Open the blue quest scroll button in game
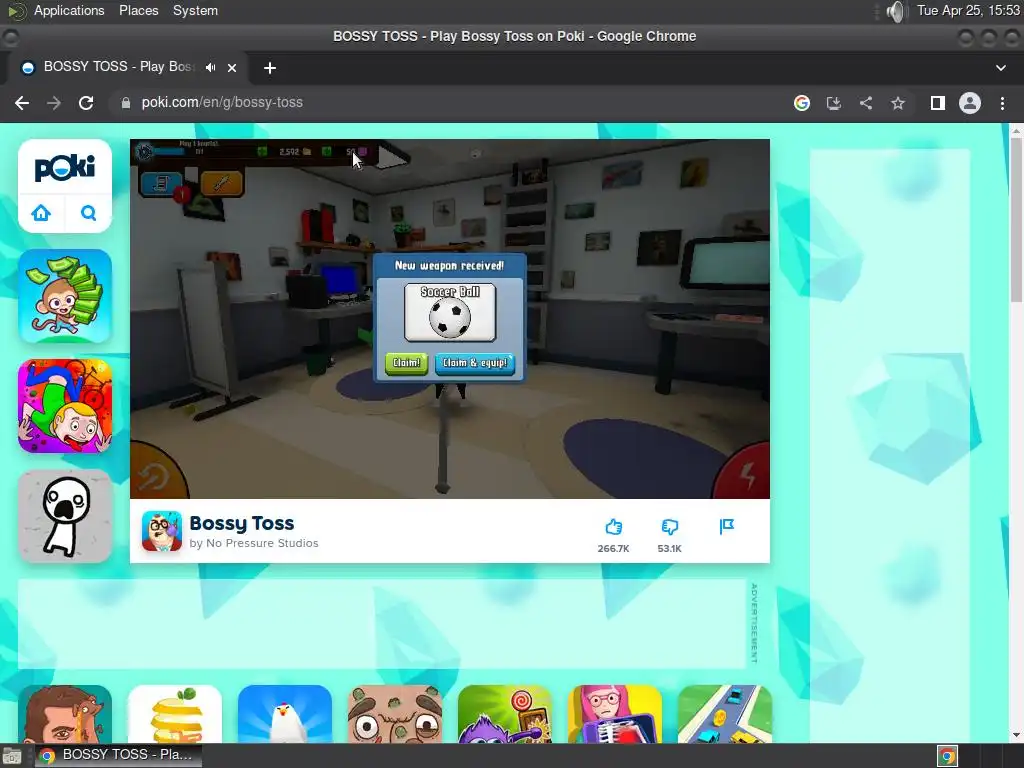This screenshot has height=768, width=1024. click(161, 184)
